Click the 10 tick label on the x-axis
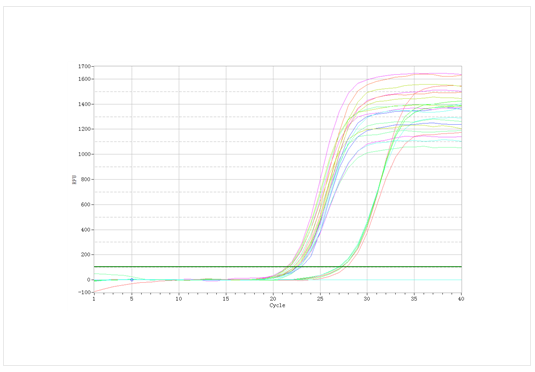Viewport: 535px width, 372px height. [x=179, y=299]
